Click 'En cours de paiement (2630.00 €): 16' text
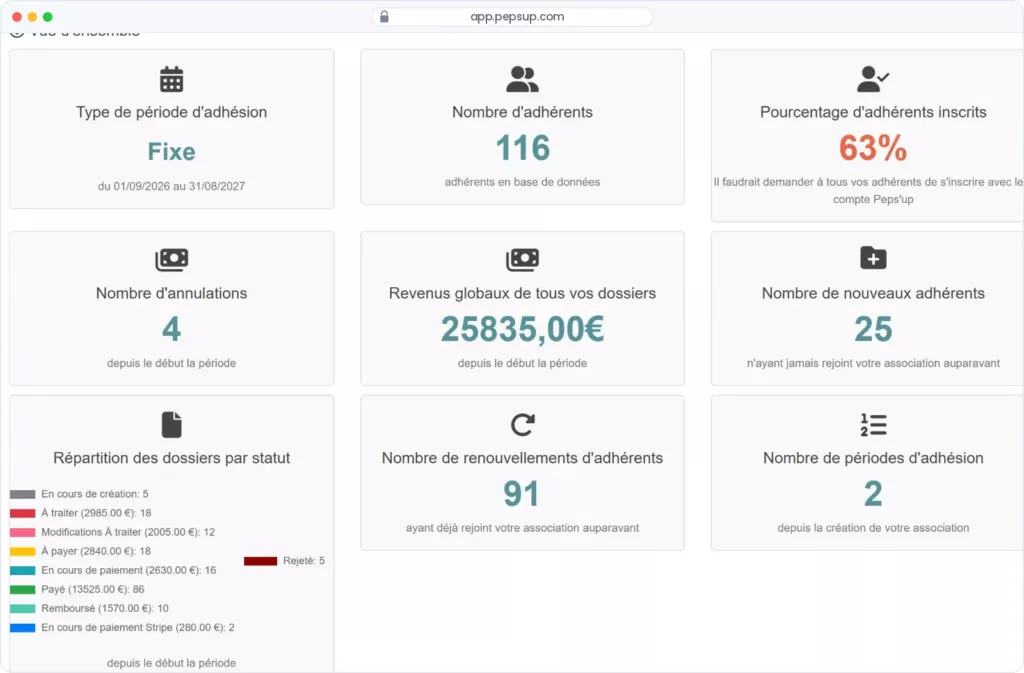The width and height of the screenshot is (1024, 673). [129, 570]
